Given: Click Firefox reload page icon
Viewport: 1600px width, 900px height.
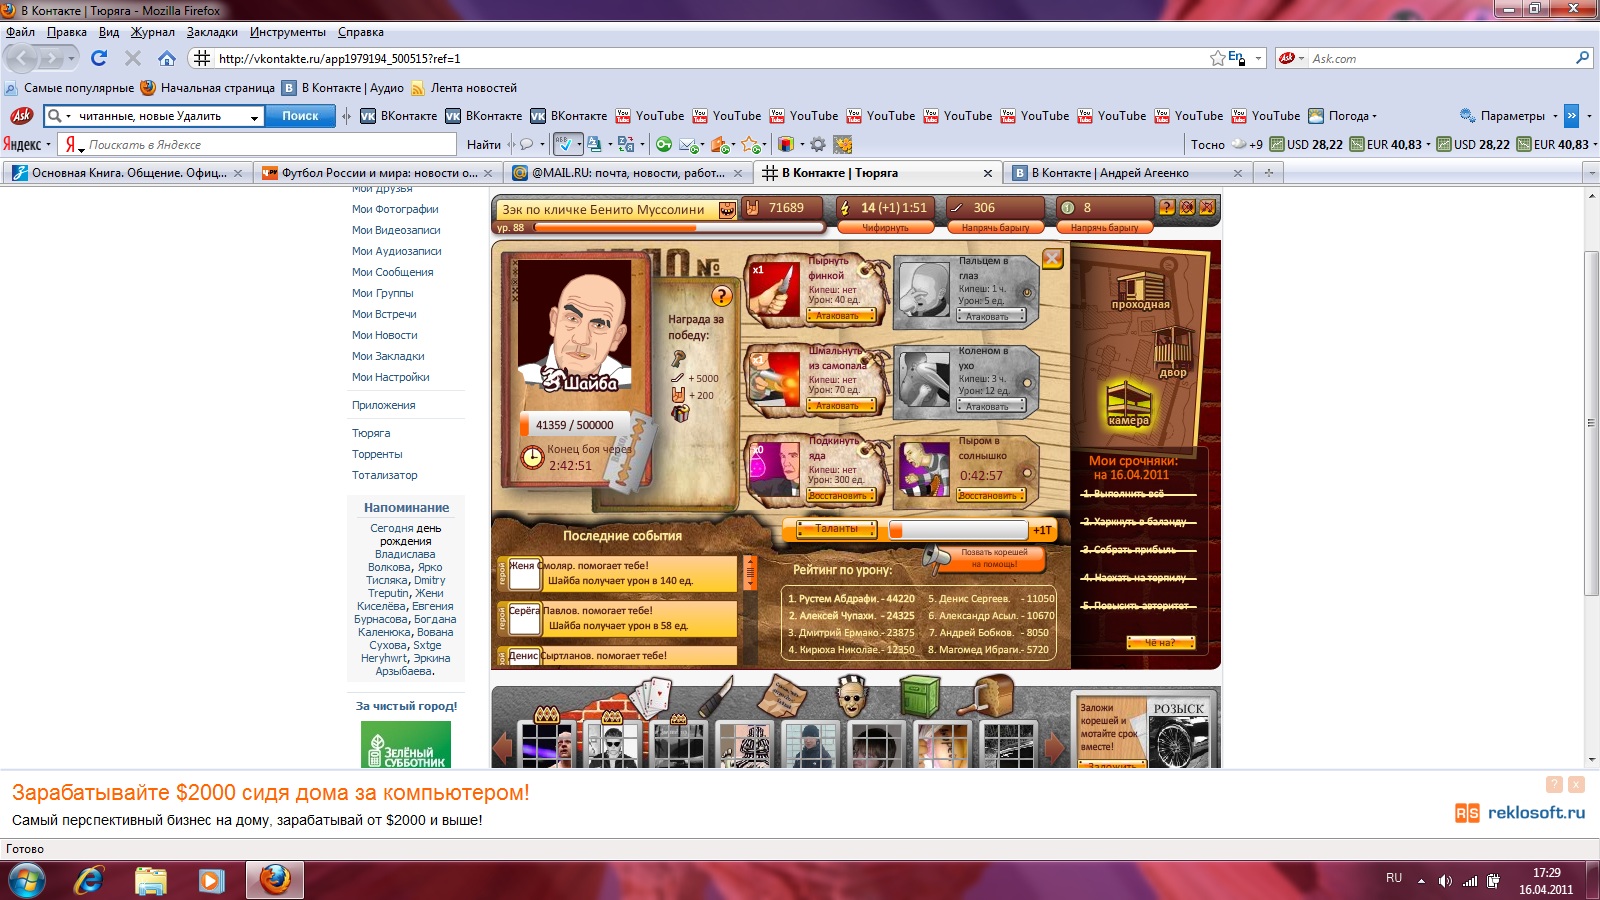Looking at the screenshot, I should click(99, 58).
